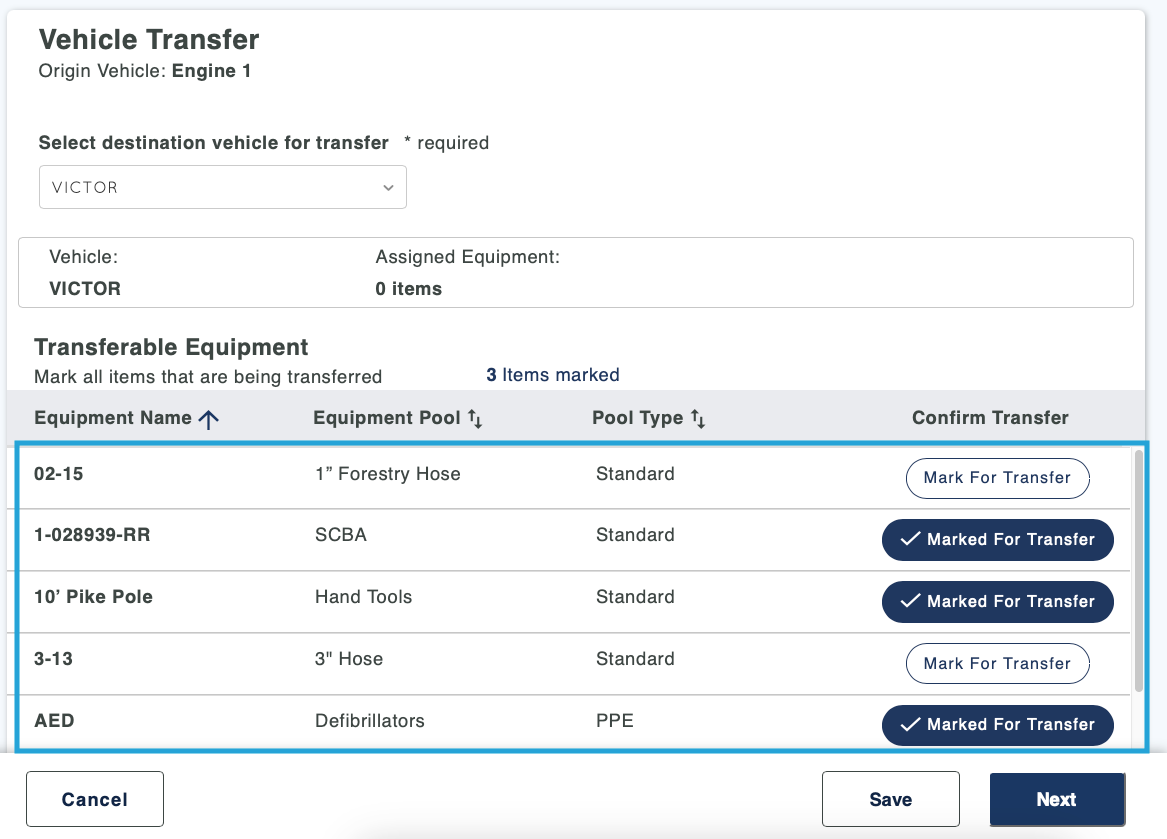Image resolution: width=1167 pixels, height=839 pixels.
Task: Click the Pool Type column header text
Action: point(638,418)
